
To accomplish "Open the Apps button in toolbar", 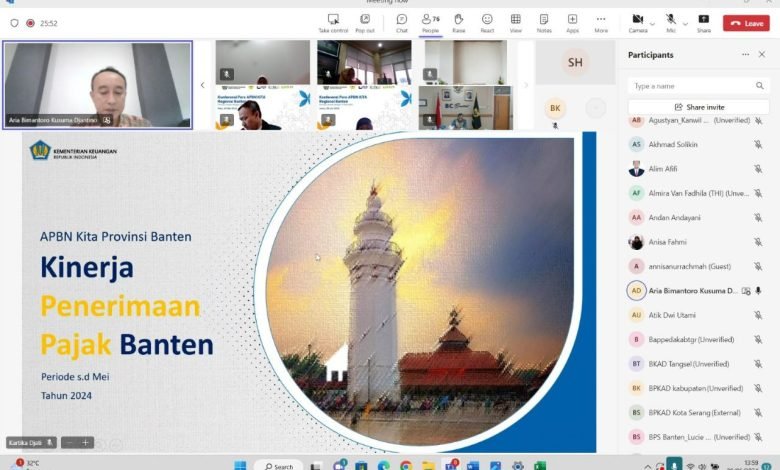I will point(572,22).
